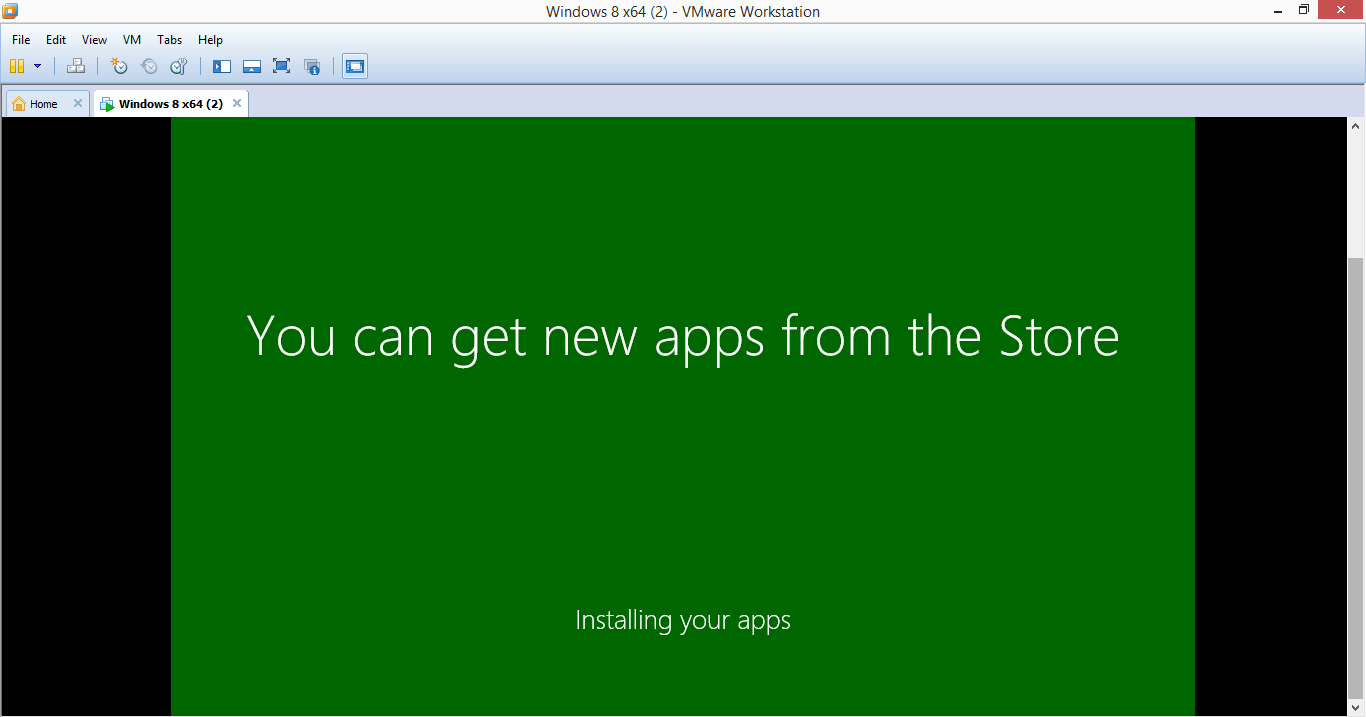Minimize the VMware Workstation window

[x=1277, y=10]
